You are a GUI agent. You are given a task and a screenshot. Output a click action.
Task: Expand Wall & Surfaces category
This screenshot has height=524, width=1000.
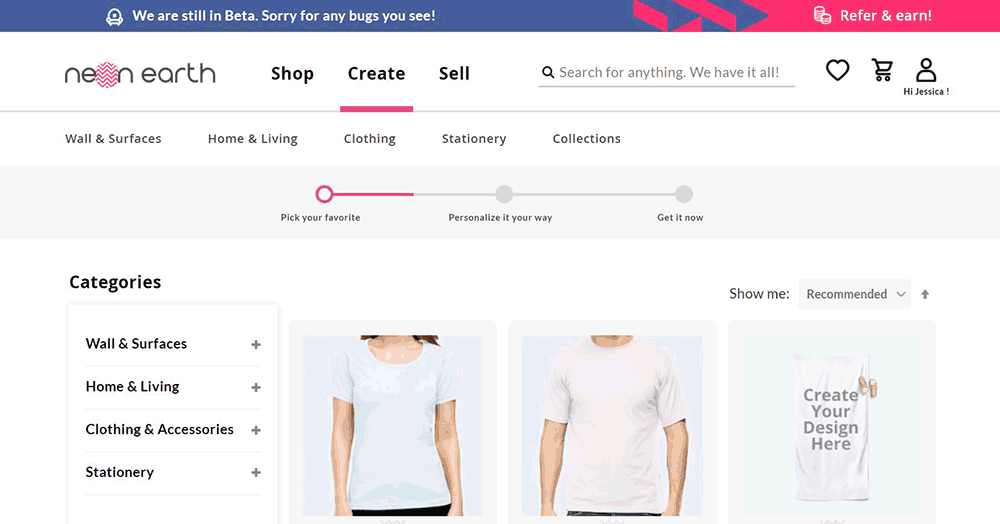(x=256, y=345)
